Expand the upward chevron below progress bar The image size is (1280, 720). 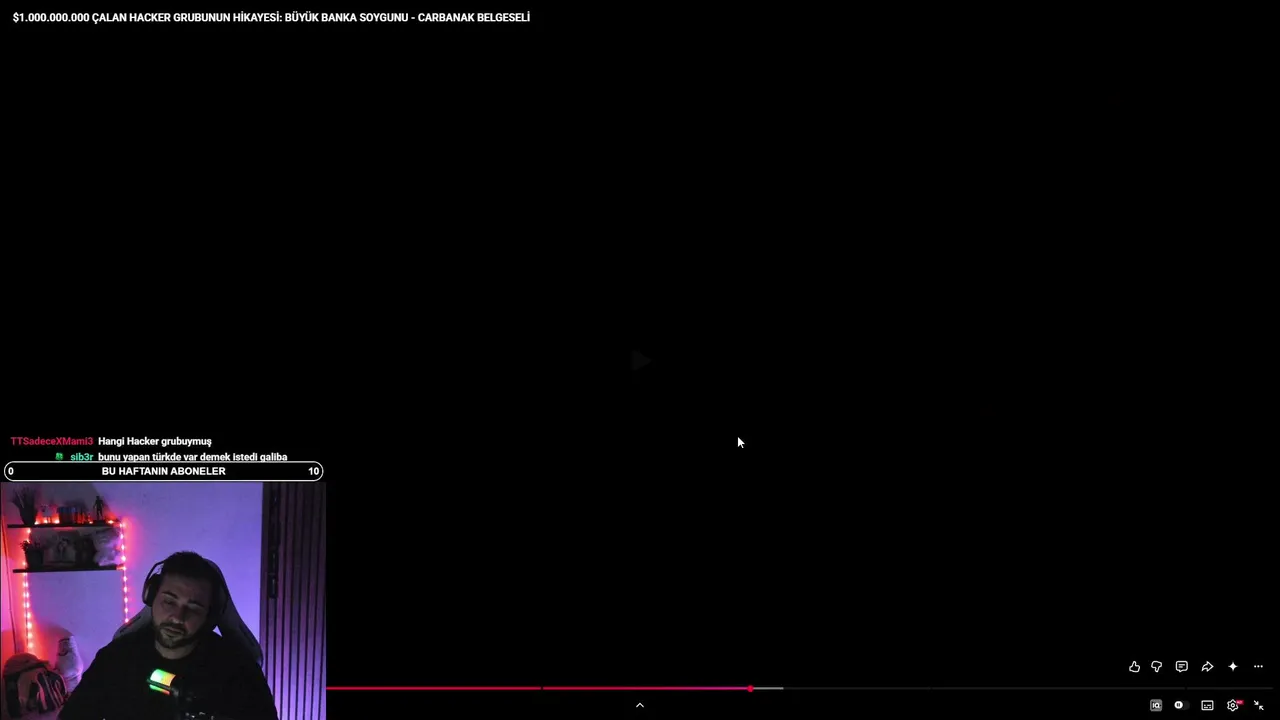click(x=640, y=705)
